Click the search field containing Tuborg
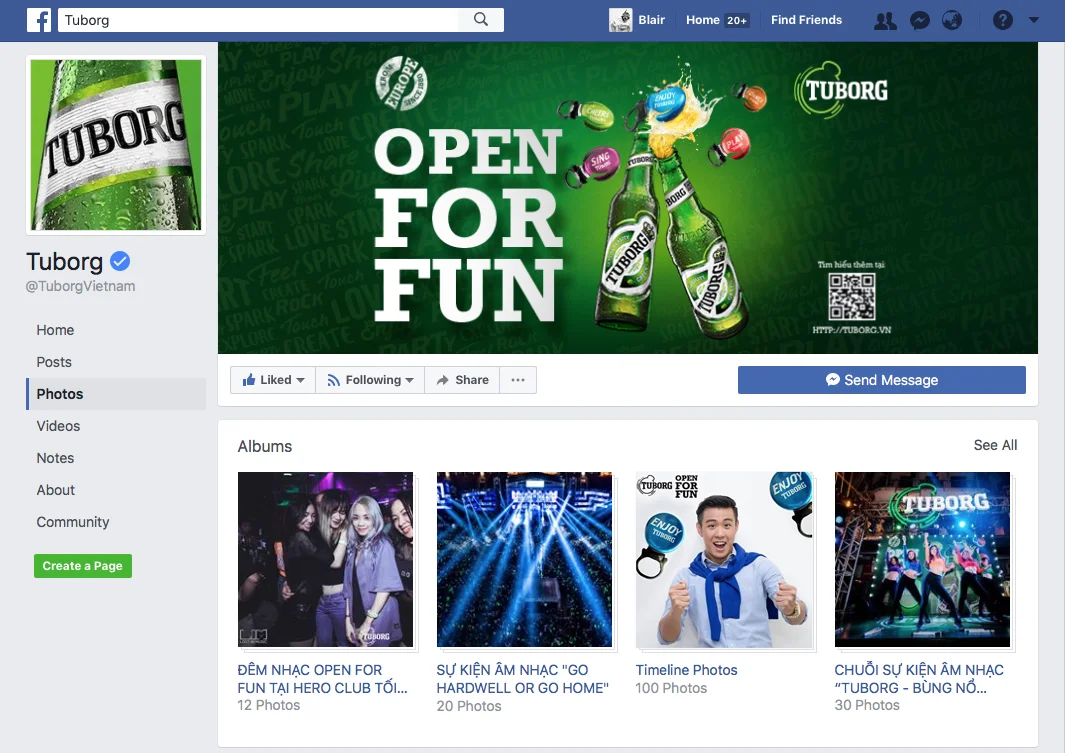Viewport: 1065px width, 753px height. click(x=258, y=20)
